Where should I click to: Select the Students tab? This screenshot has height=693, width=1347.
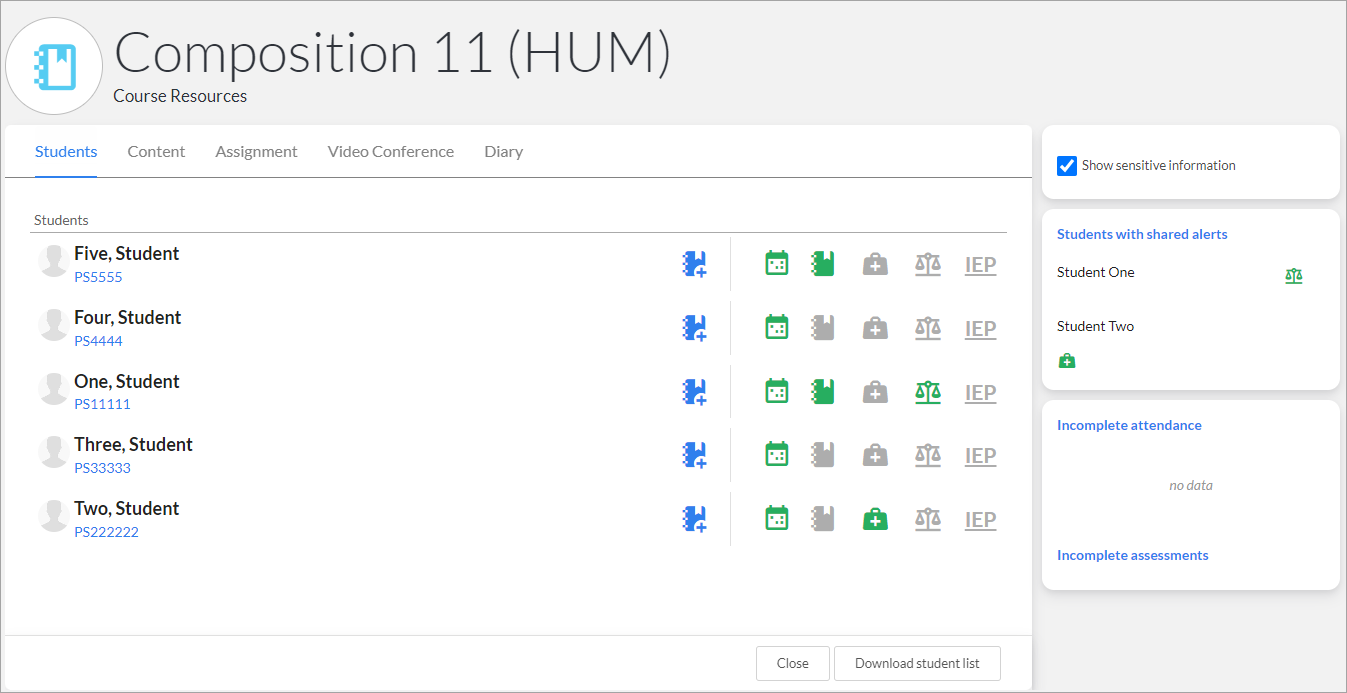point(66,152)
